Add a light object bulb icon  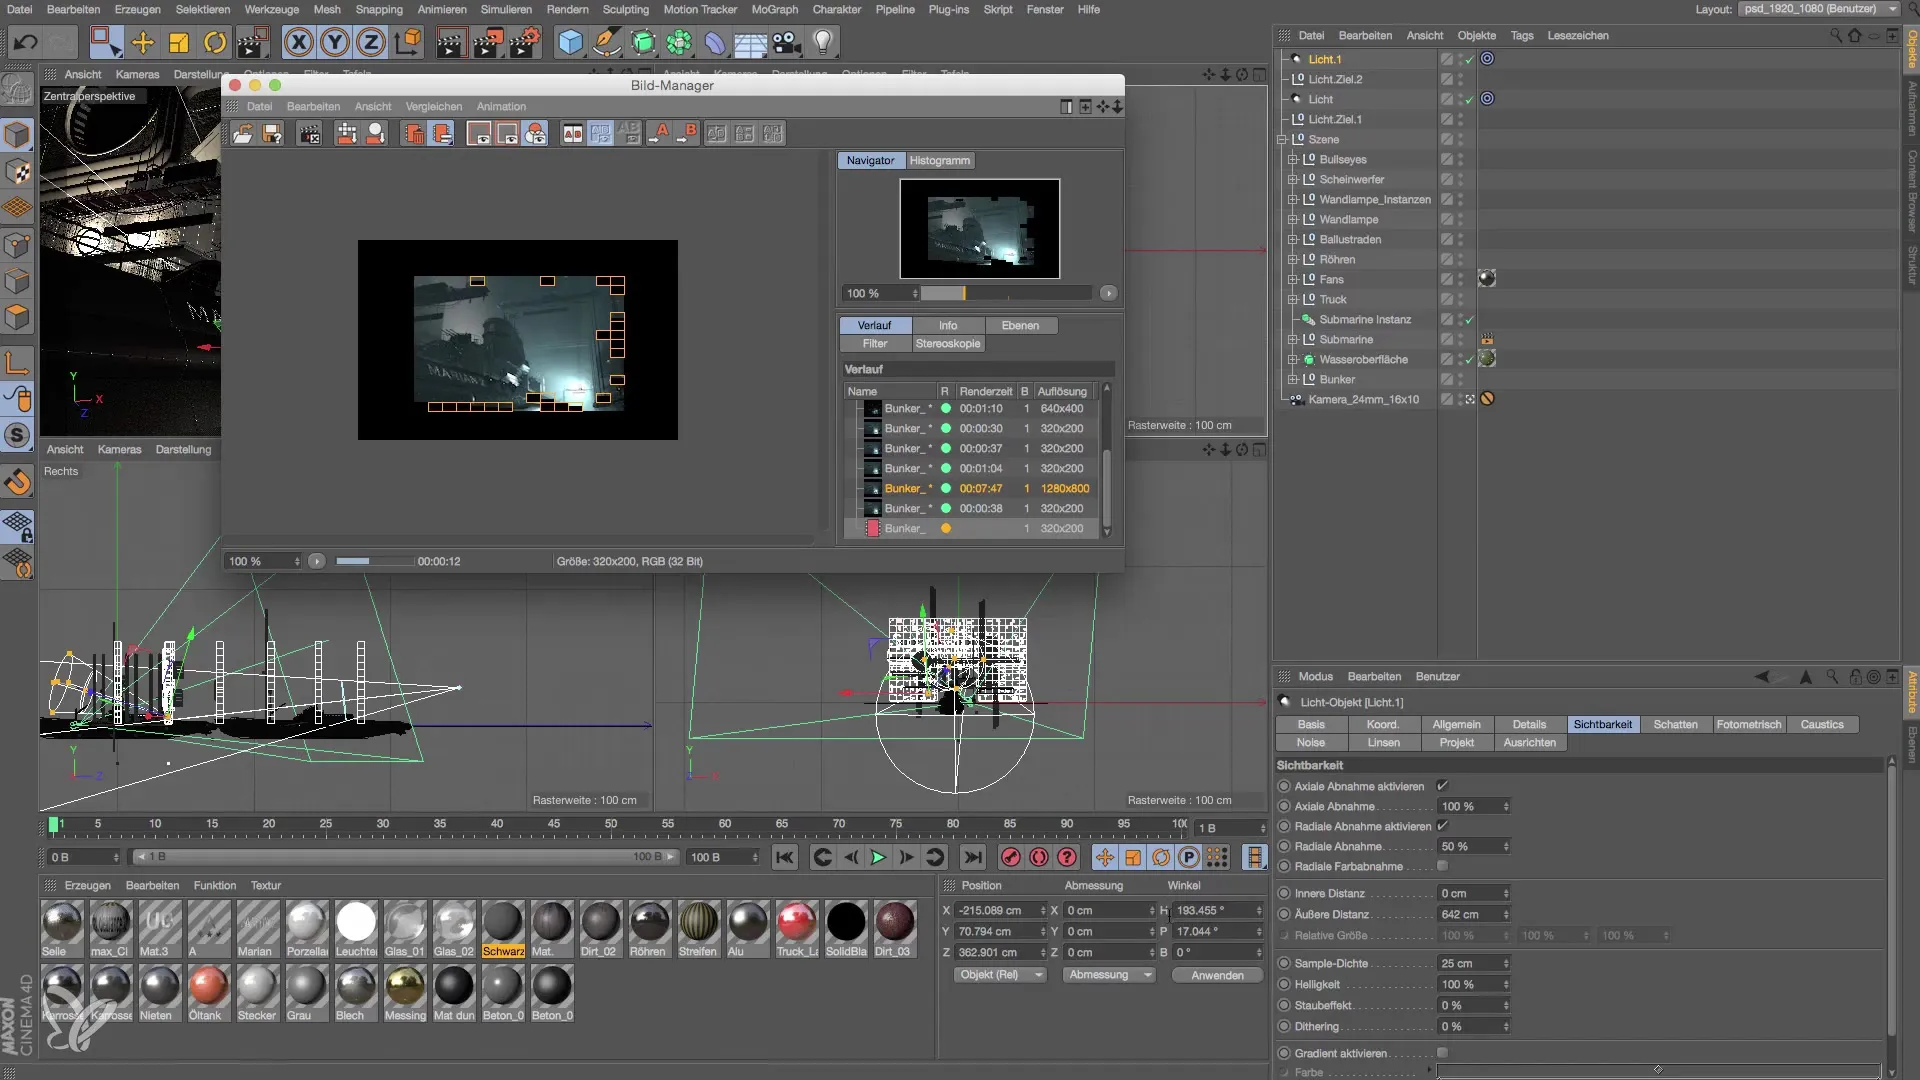[x=823, y=42]
